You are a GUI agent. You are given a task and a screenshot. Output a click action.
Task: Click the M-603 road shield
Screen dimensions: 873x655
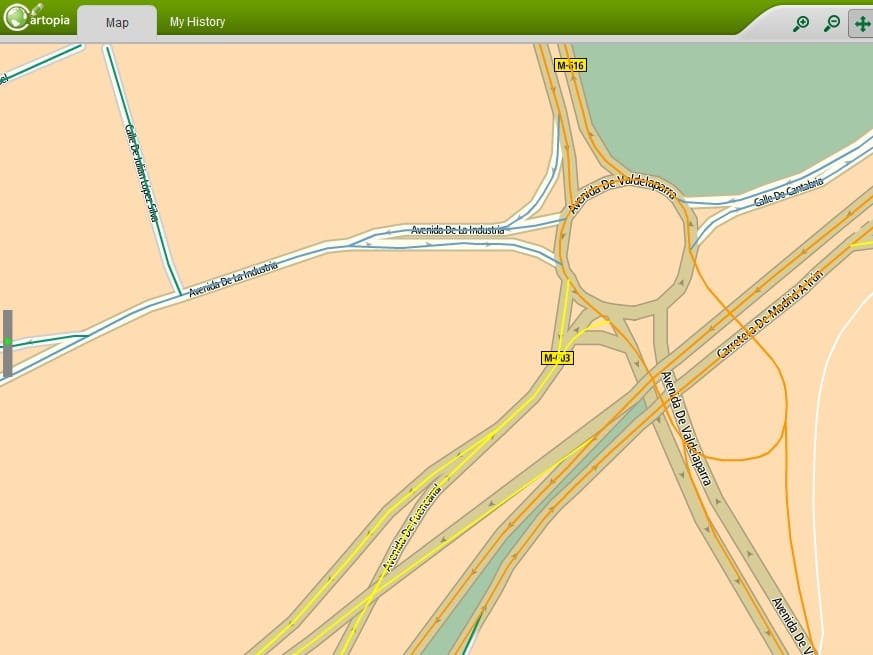pos(557,357)
